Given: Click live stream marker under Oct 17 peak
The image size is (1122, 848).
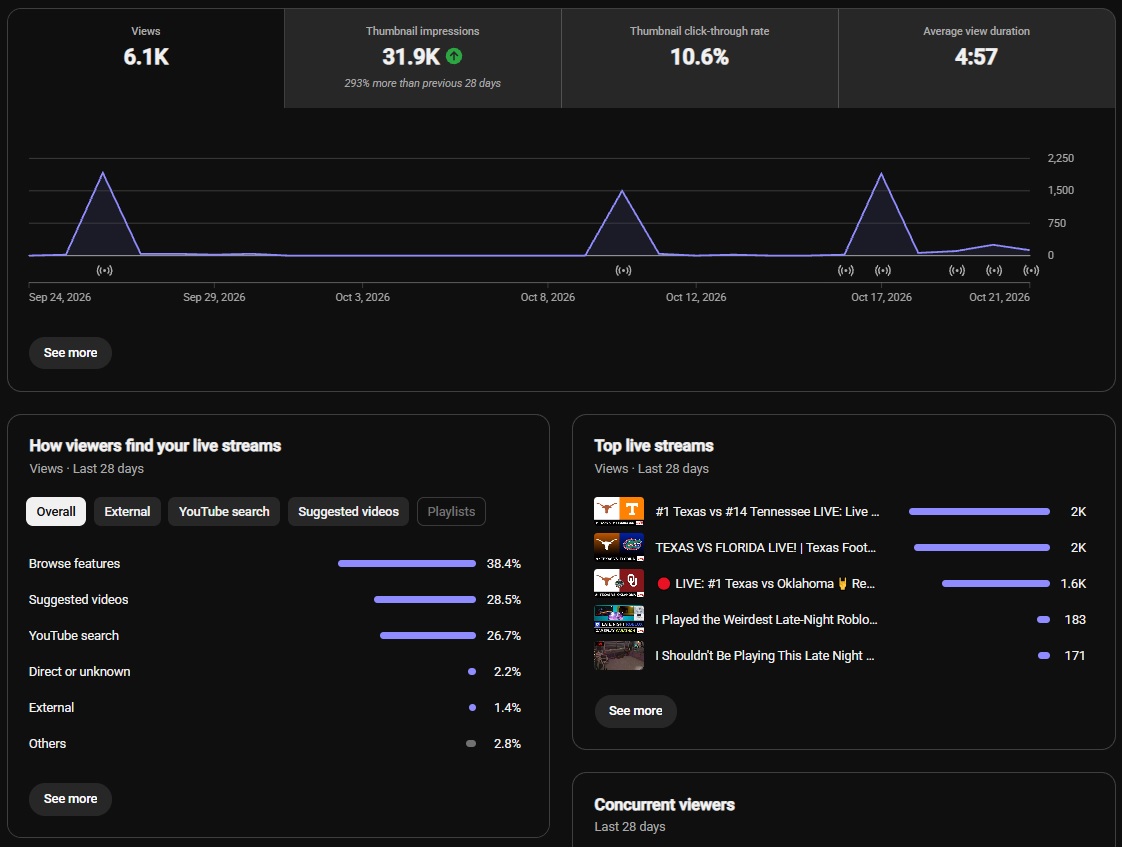Looking at the screenshot, I should click(x=883, y=271).
